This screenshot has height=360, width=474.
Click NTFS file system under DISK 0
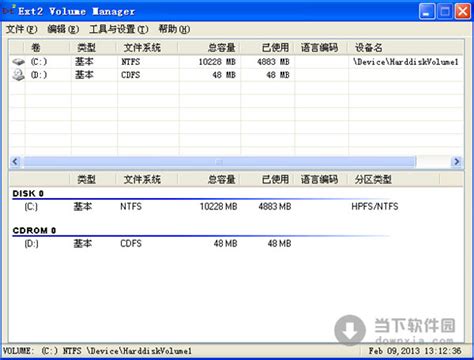coord(131,207)
